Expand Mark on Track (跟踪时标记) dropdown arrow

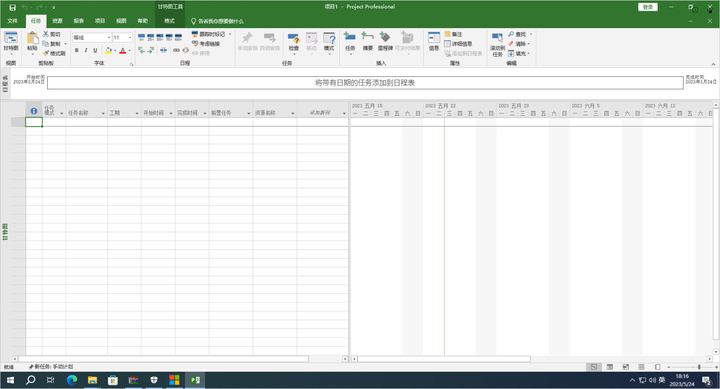coord(230,34)
